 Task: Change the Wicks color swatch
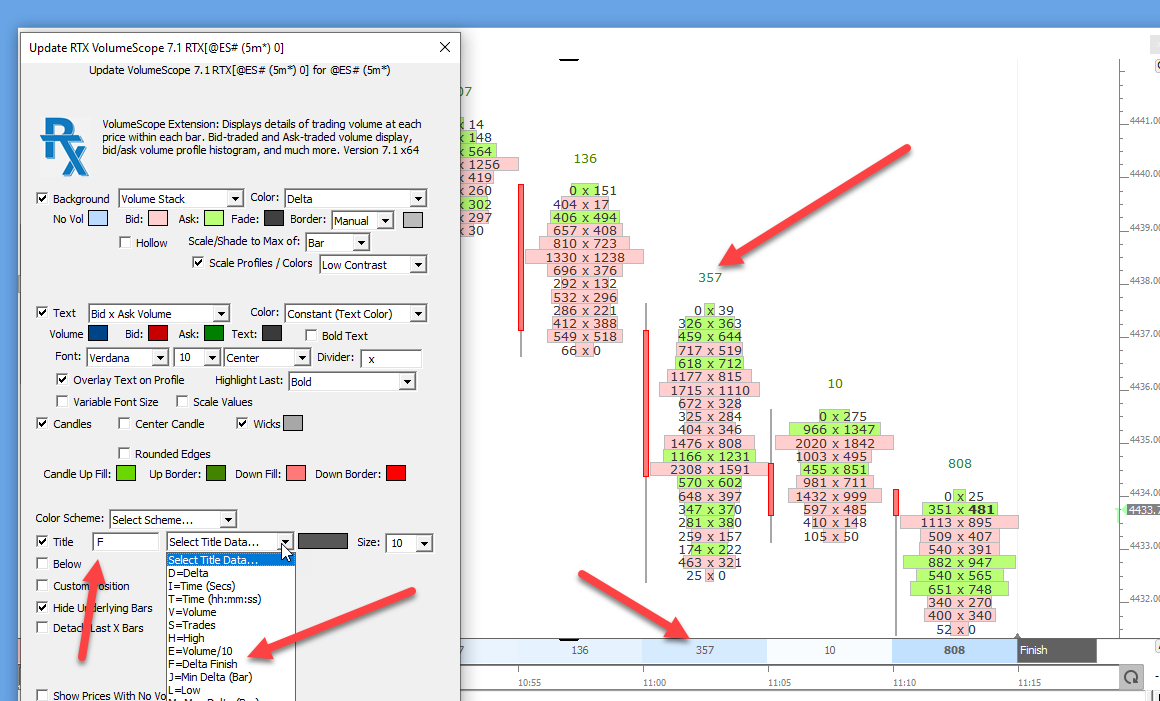point(293,424)
